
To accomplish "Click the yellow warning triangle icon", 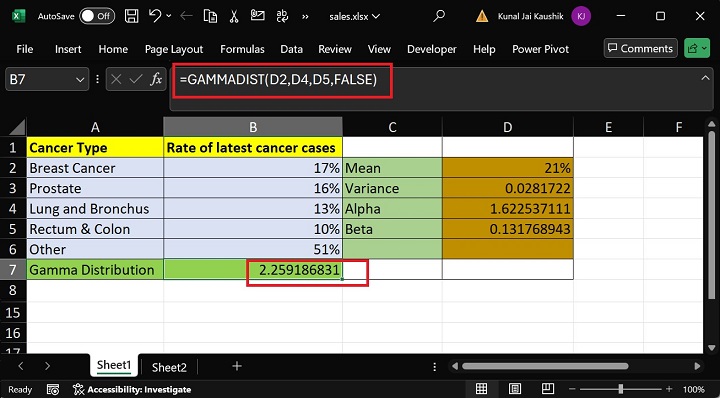I will (x=482, y=17).
